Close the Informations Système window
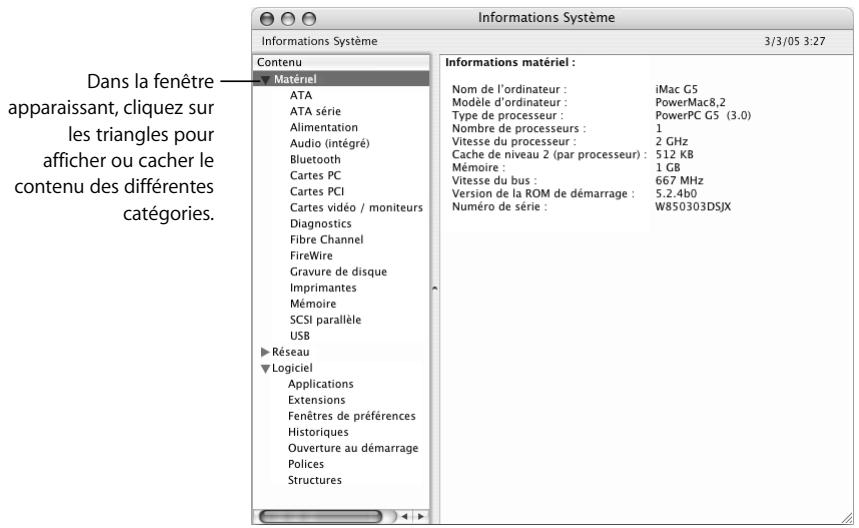 [267, 19]
